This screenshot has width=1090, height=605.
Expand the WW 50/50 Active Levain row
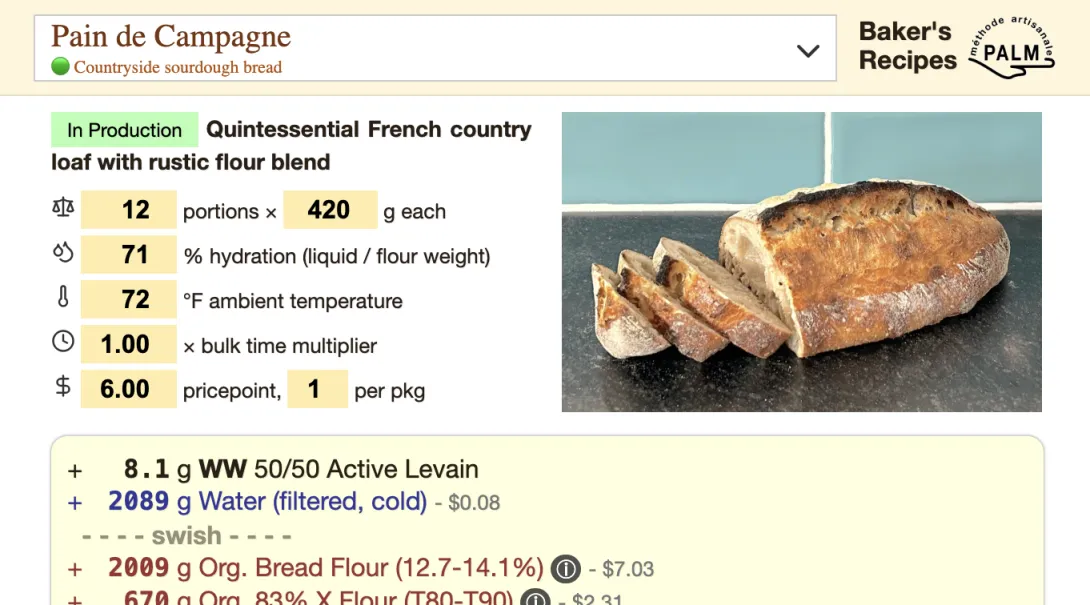(x=75, y=468)
